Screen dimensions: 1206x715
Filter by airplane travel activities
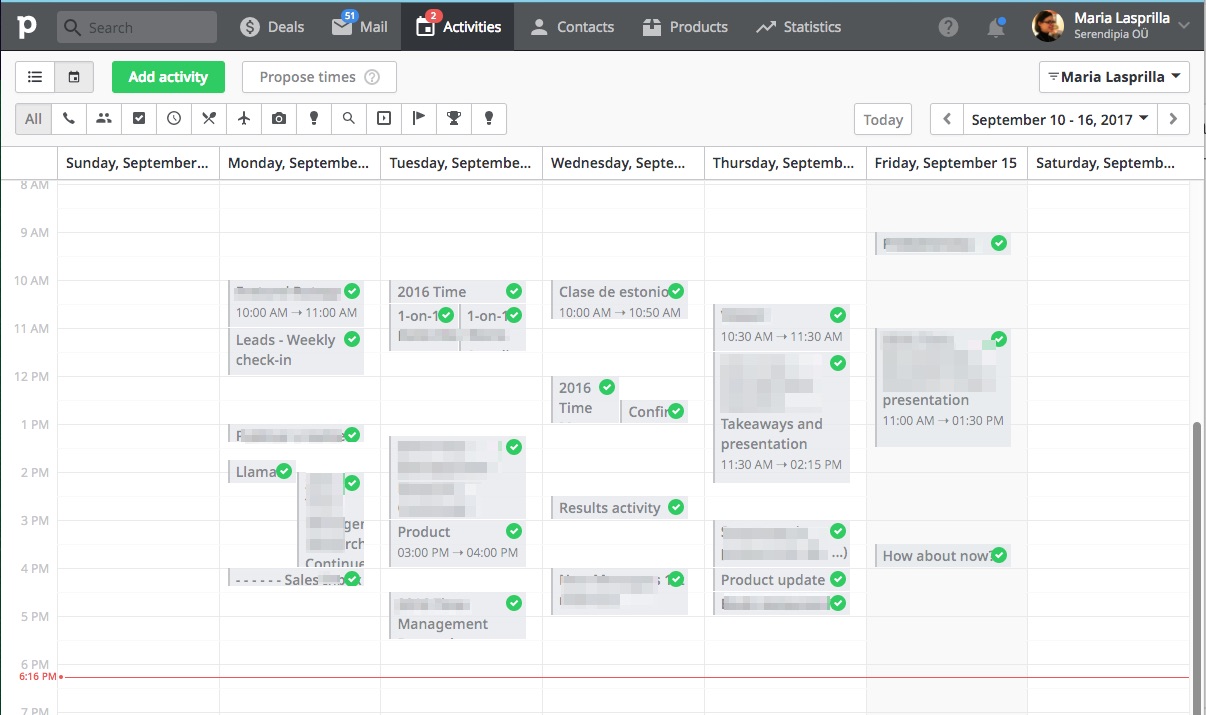pos(244,119)
